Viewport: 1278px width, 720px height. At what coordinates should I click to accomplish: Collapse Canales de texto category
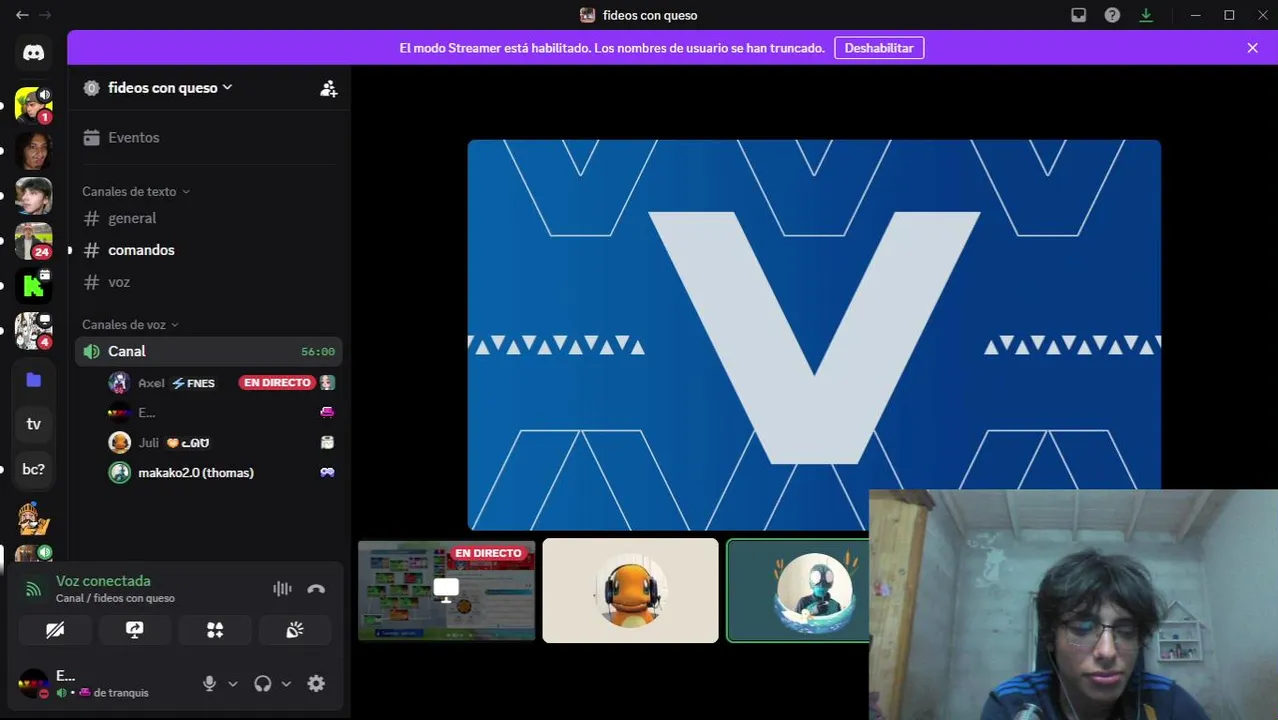click(135, 191)
